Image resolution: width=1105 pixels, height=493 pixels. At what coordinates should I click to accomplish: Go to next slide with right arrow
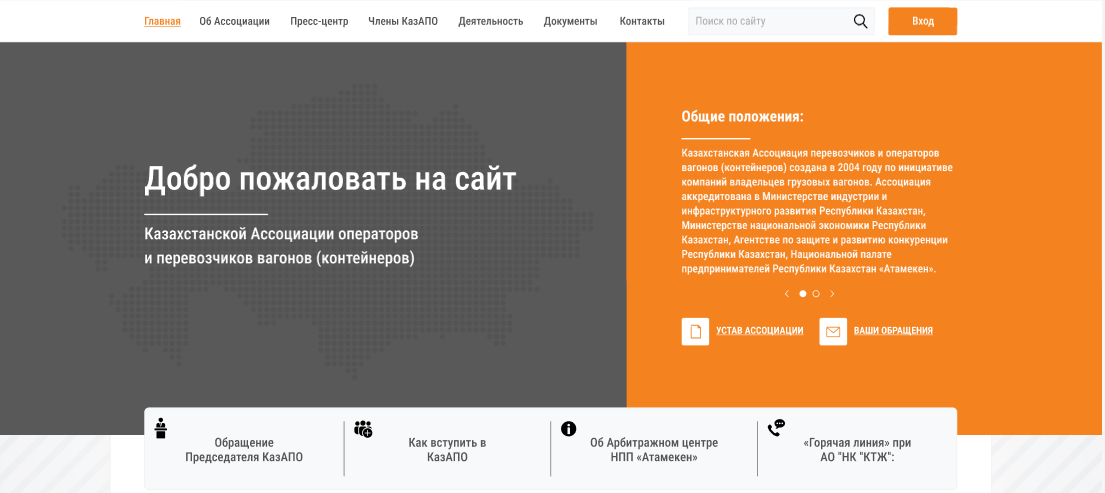coord(832,294)
